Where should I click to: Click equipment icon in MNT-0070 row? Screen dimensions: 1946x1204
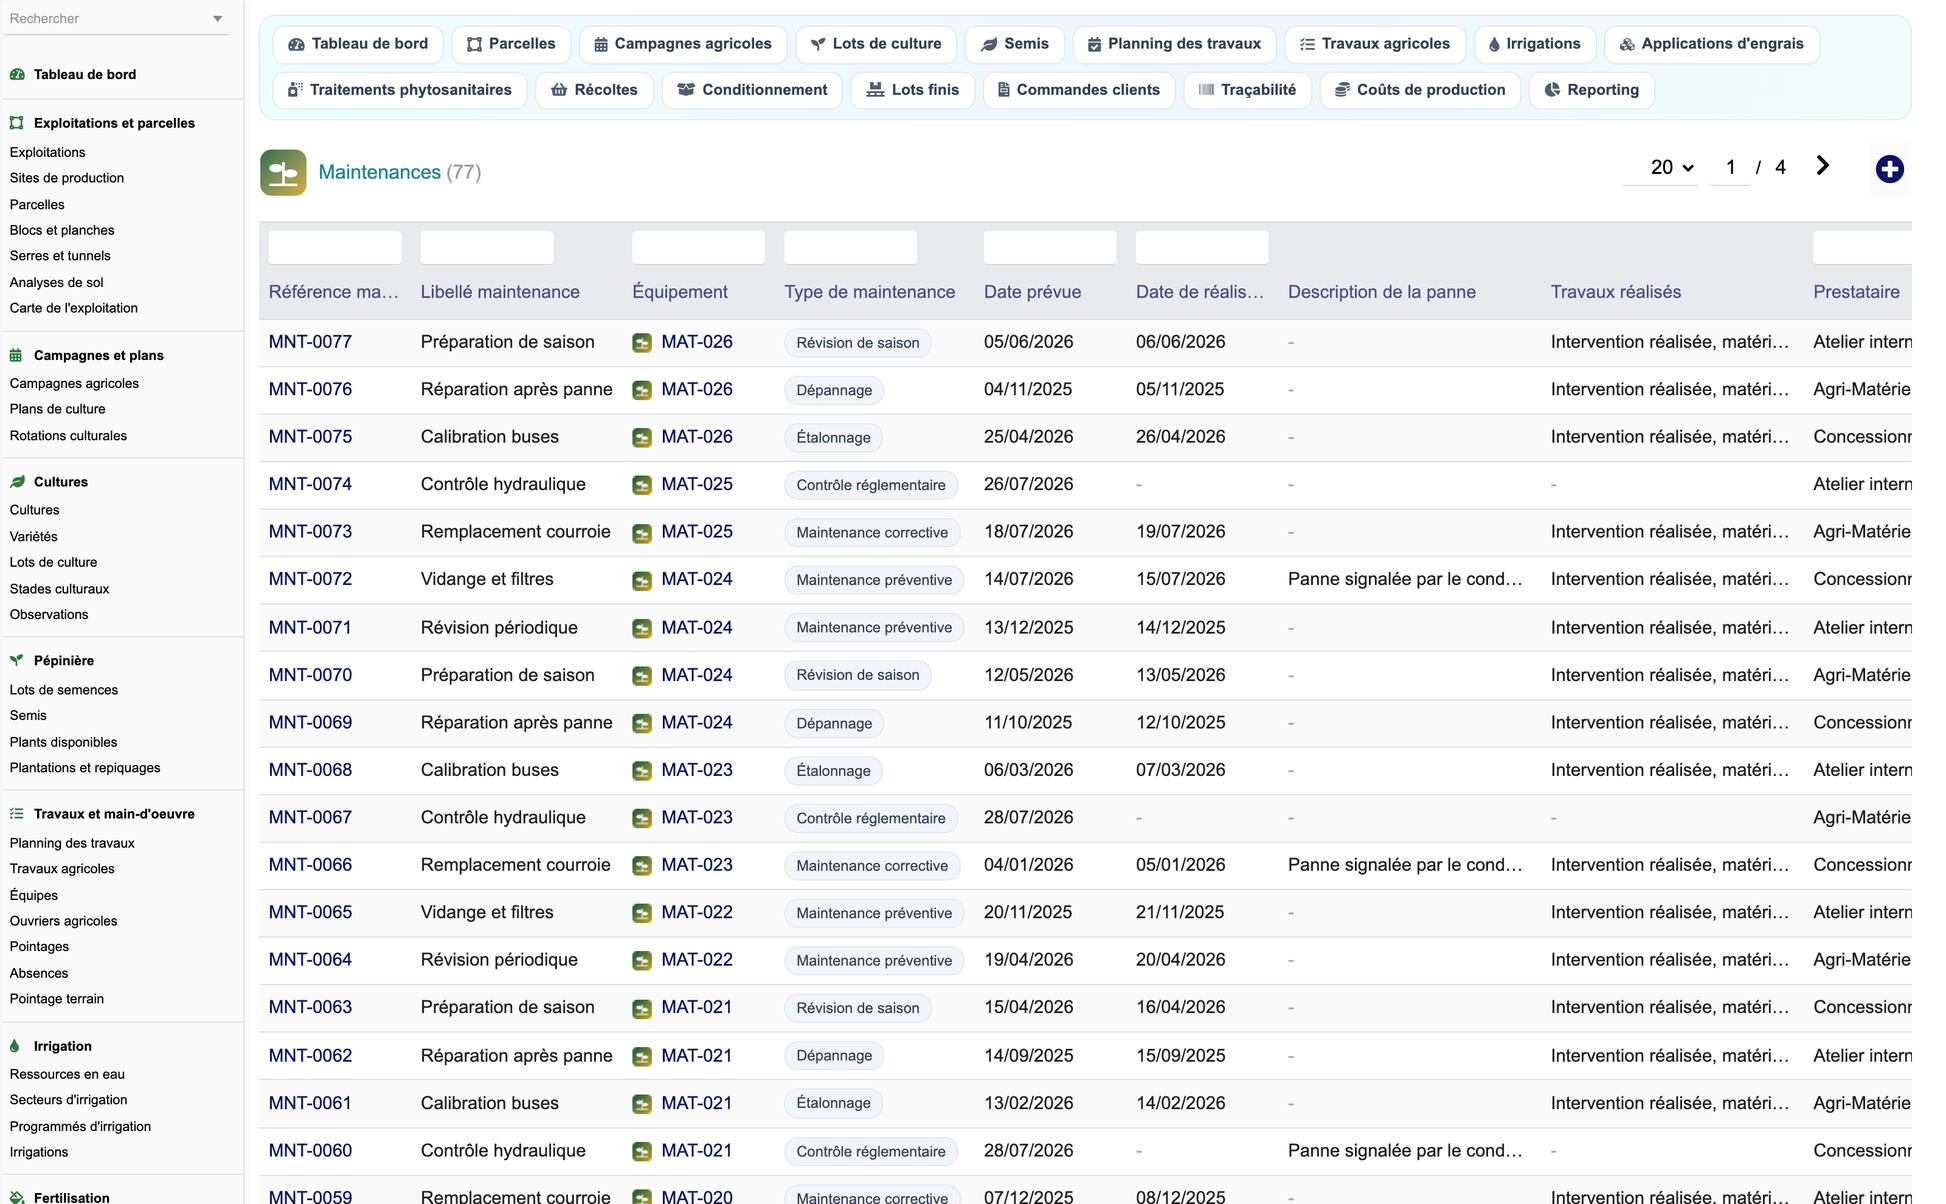coord(642,676)
